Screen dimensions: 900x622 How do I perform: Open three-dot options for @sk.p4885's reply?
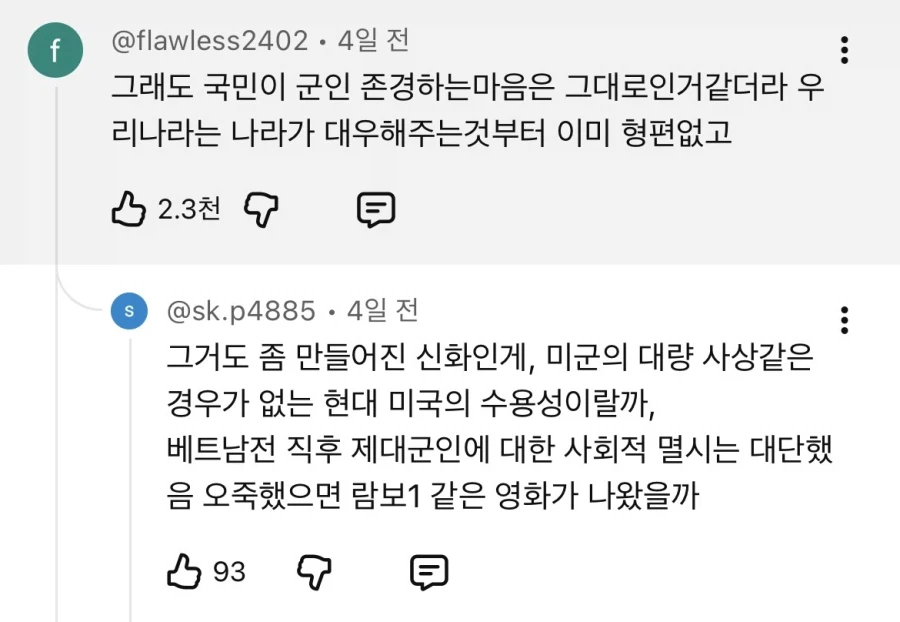coord(846,320)
